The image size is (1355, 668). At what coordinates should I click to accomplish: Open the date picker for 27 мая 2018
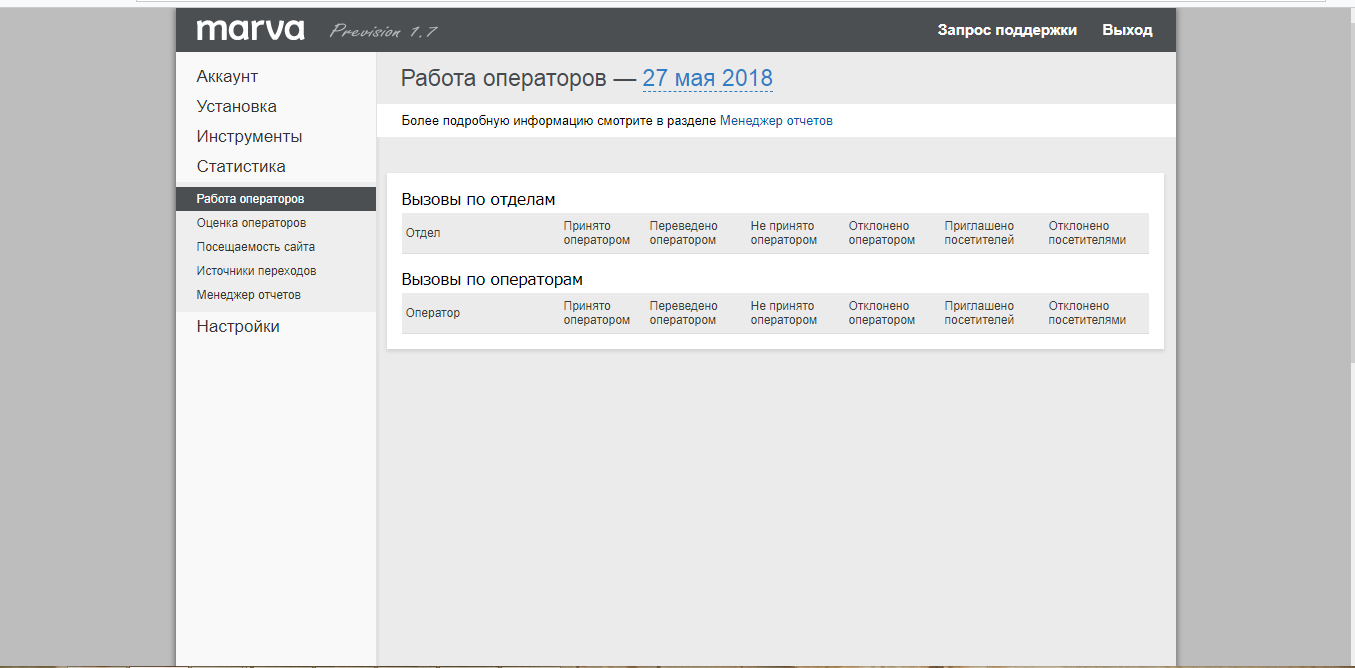(707, 77)
